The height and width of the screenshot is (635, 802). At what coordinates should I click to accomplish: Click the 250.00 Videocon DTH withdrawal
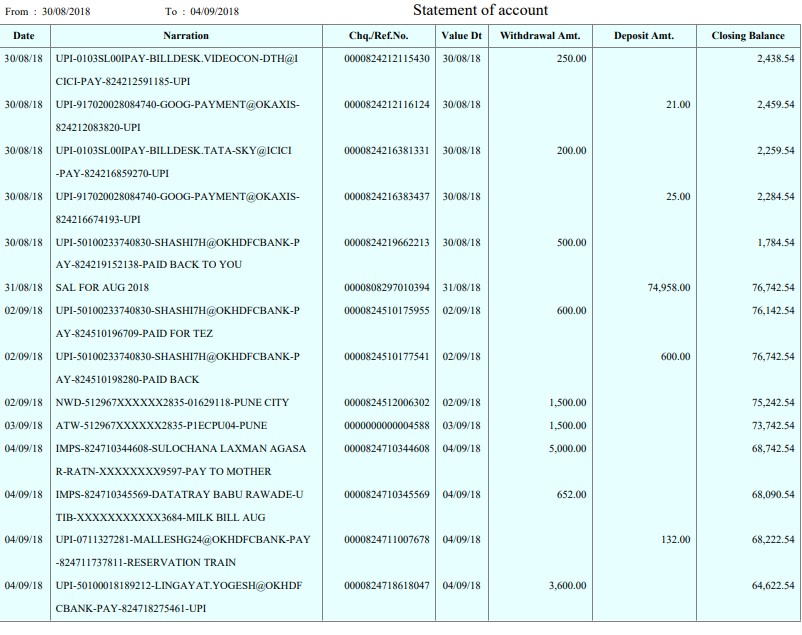571,59
